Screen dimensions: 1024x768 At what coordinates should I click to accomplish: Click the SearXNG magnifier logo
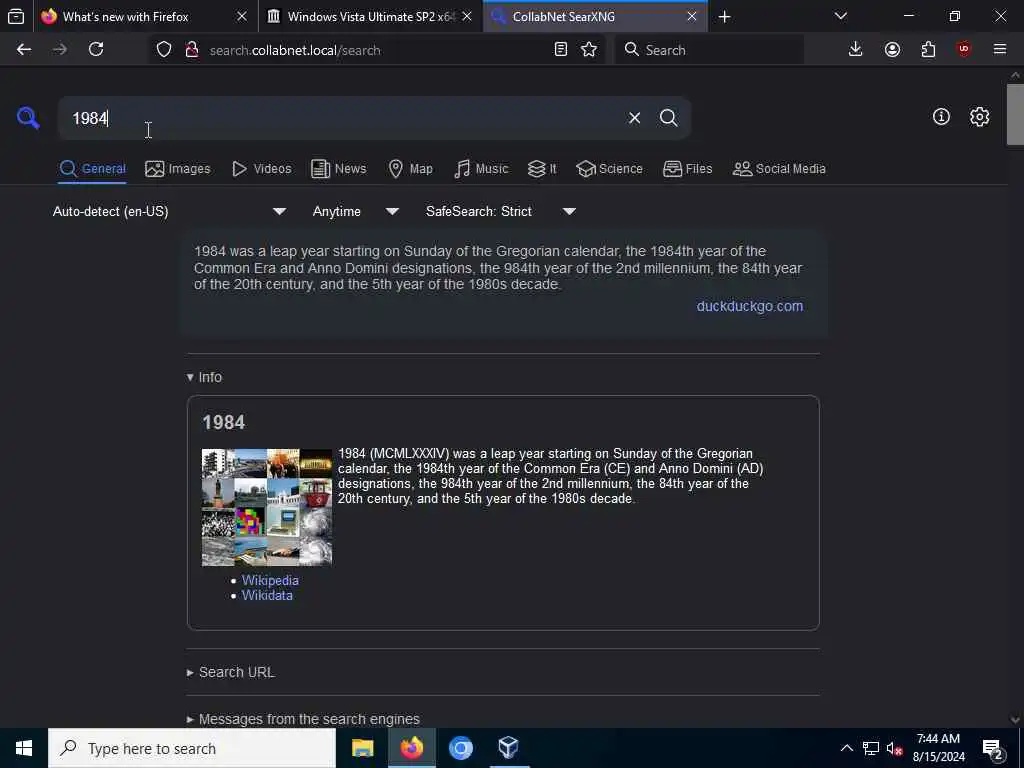coord(28,118)
